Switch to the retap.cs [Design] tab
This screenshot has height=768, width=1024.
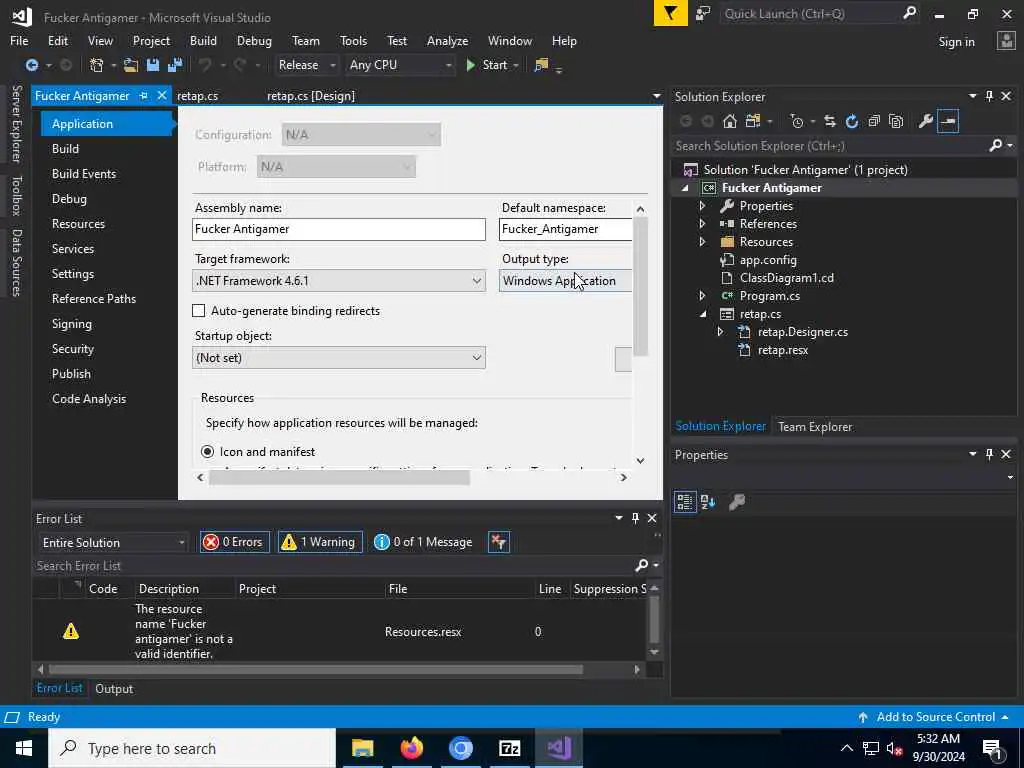coord(311,96)
